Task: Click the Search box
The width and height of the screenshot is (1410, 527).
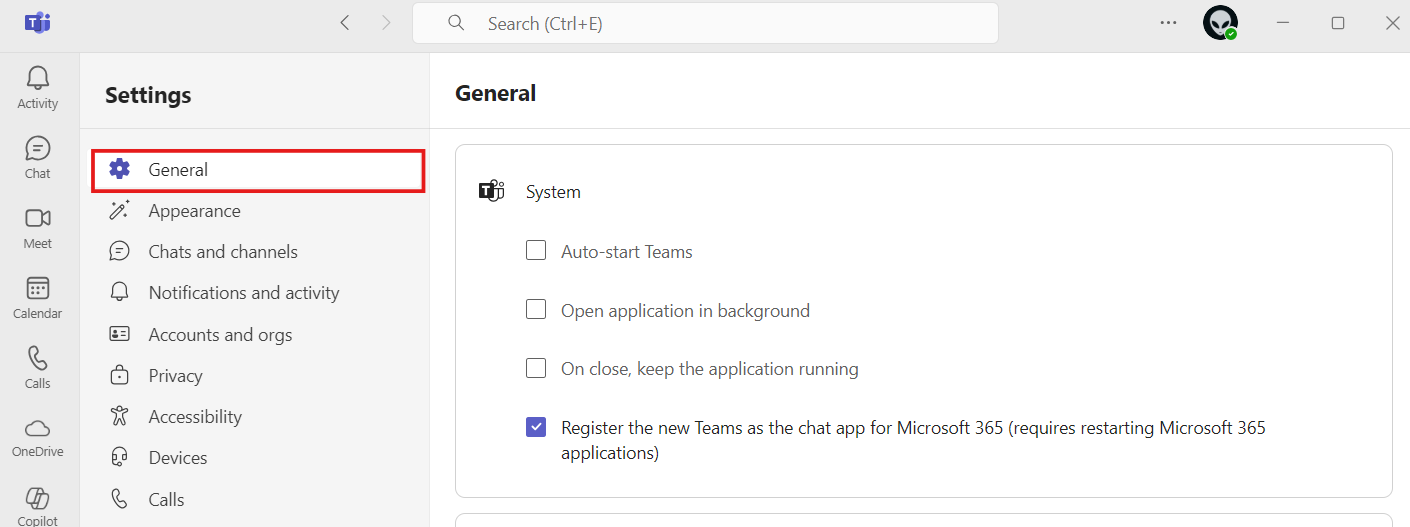Action: pyautogui.click(x=705, y=23)
